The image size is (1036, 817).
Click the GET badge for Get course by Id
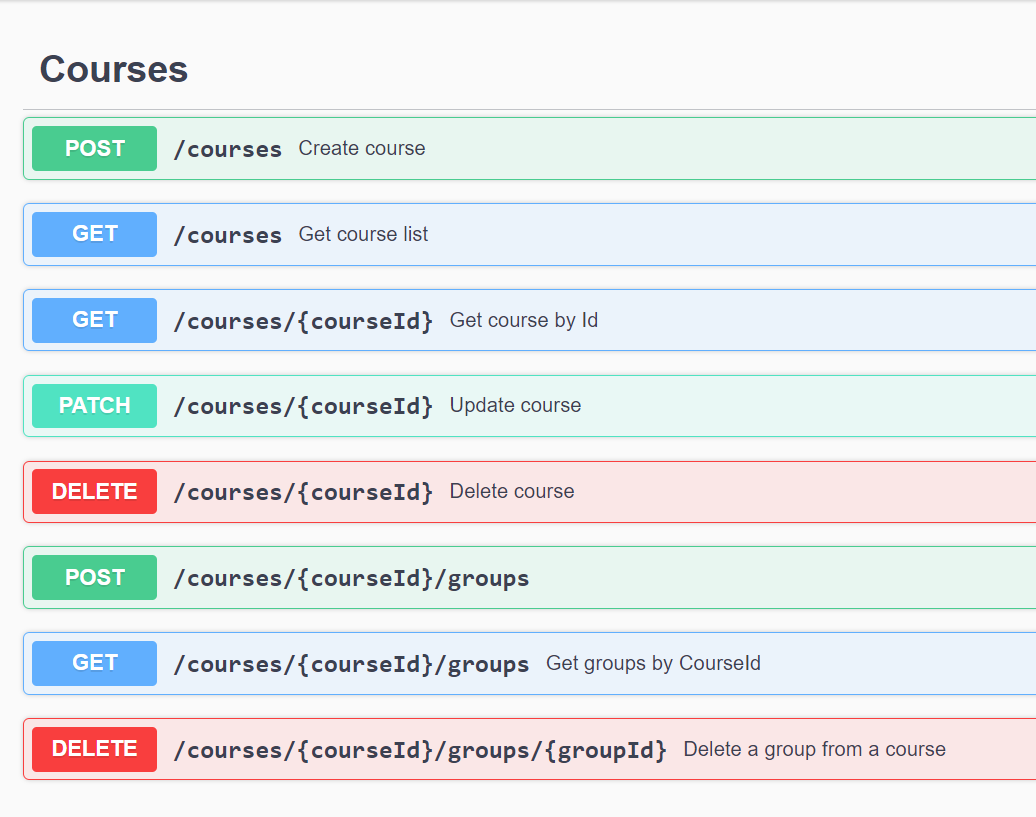94,320
